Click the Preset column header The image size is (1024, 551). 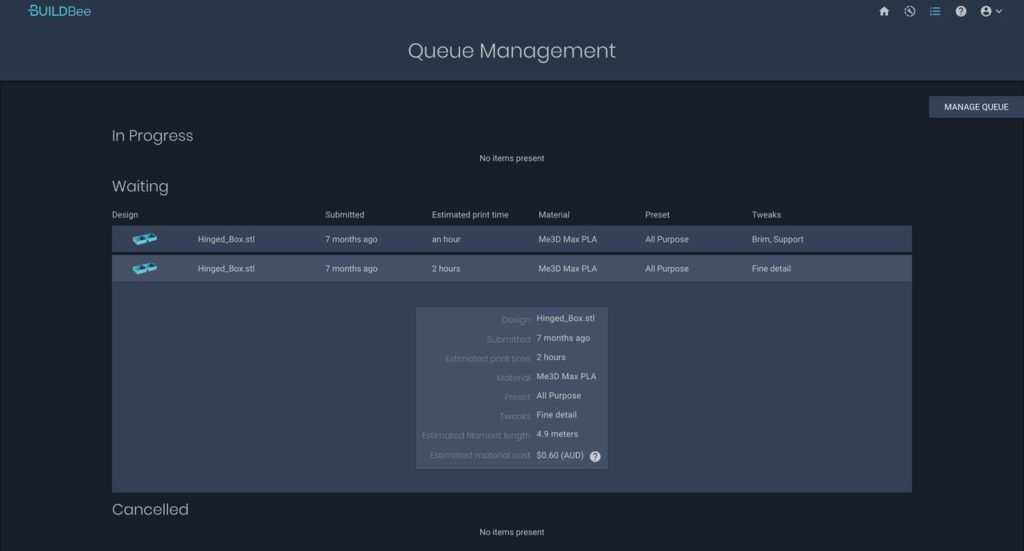657,214
